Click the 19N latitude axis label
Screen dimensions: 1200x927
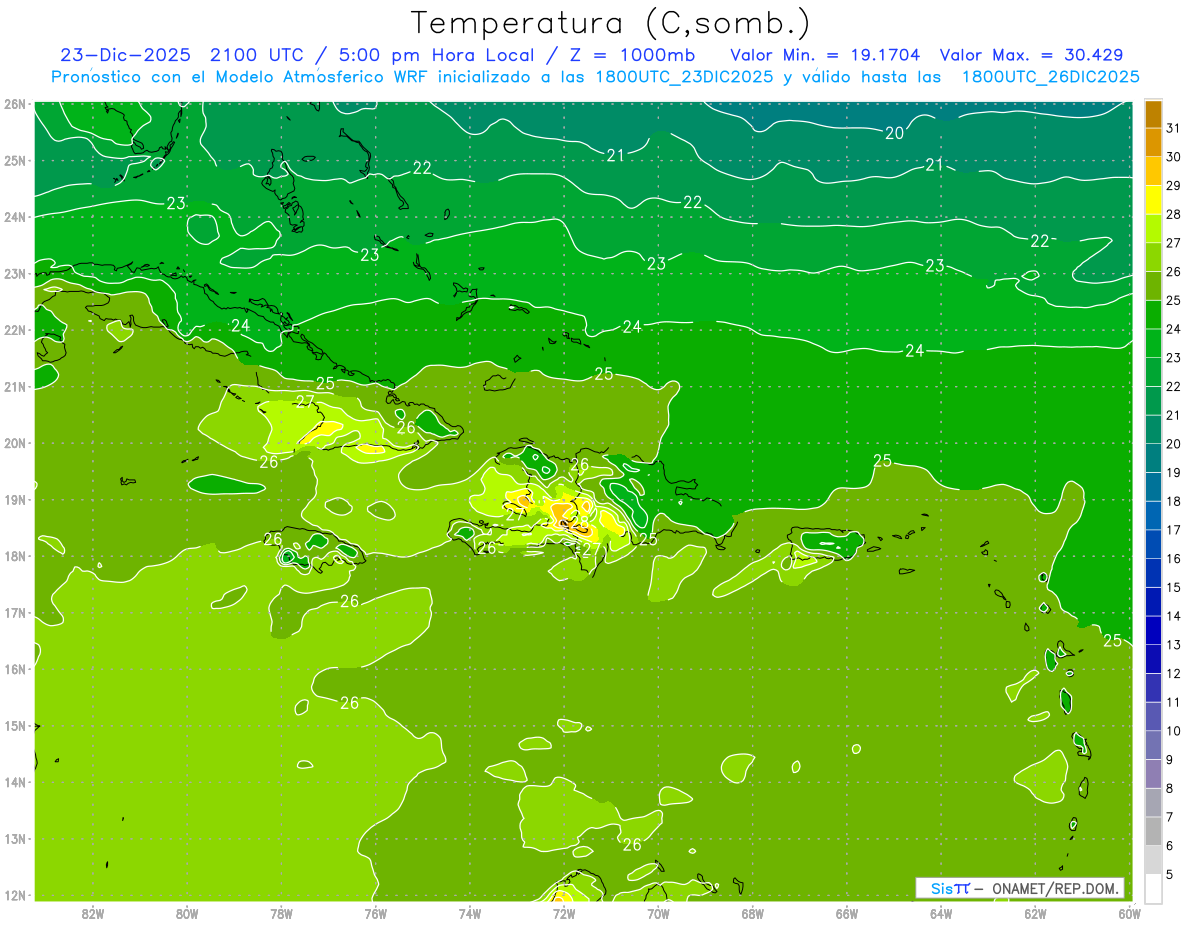[14, 499]
